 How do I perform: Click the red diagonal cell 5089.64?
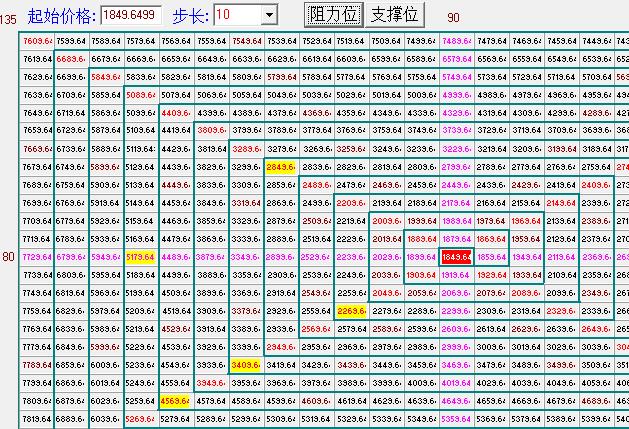pos(141,95)
